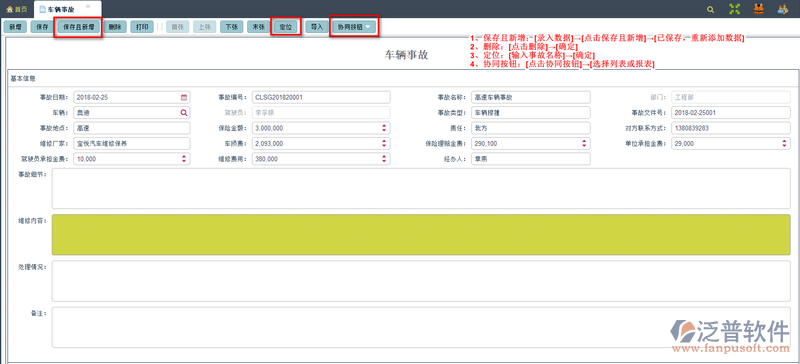Select the 车辆事故 tab

(x=64, y=10)
